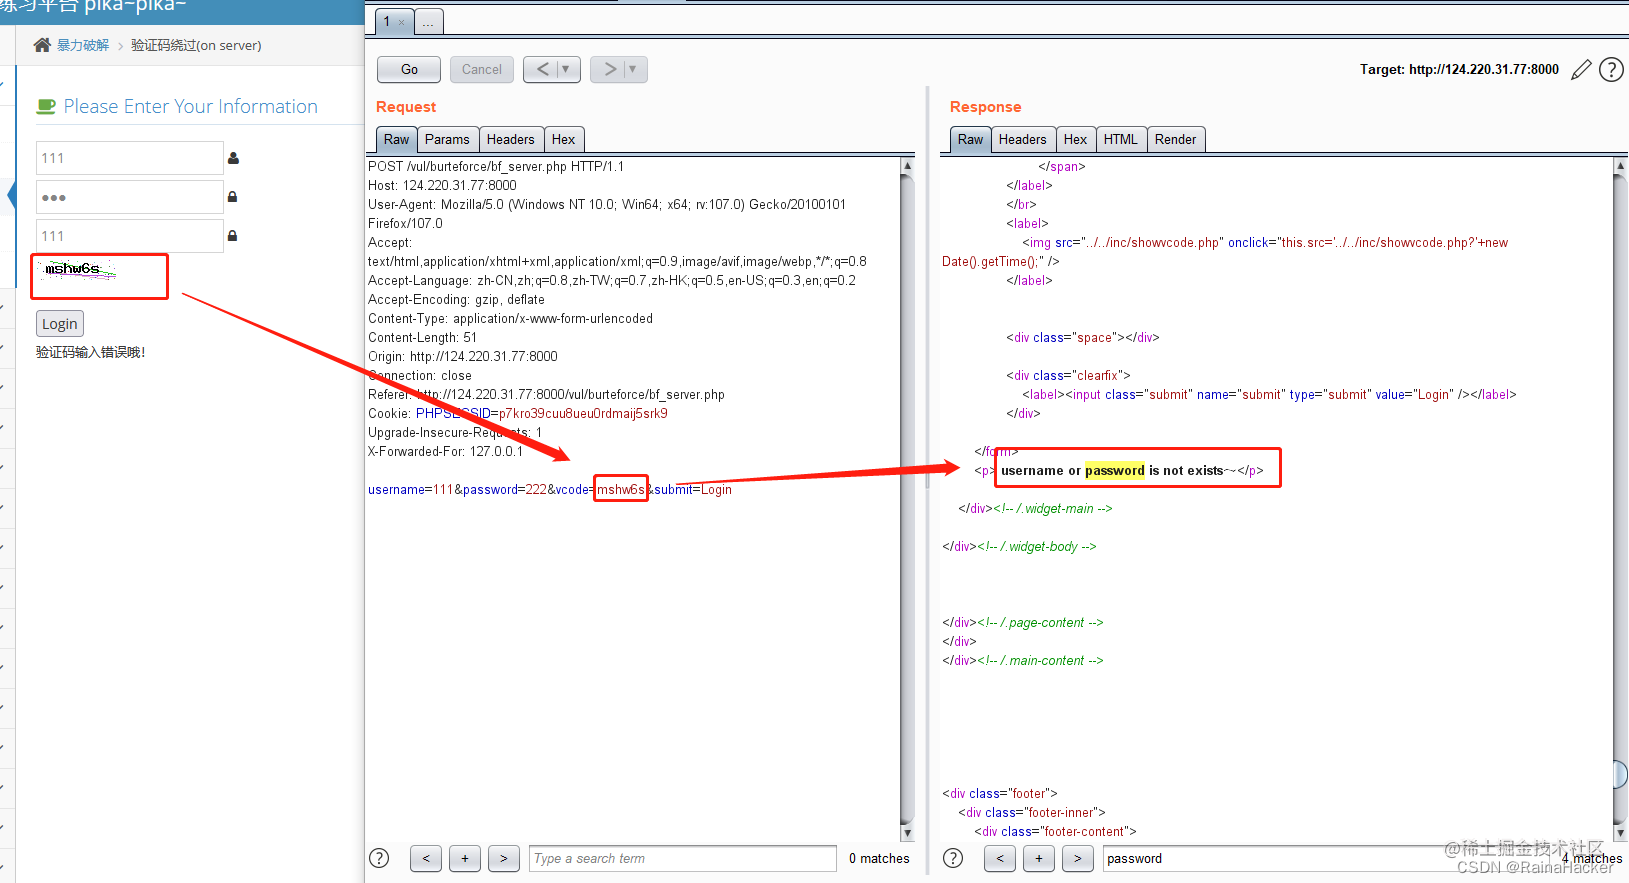Switch to Response Hex tab
Image resolution: width=1629 pixels, height=883 pixels.
[1076, 139]
